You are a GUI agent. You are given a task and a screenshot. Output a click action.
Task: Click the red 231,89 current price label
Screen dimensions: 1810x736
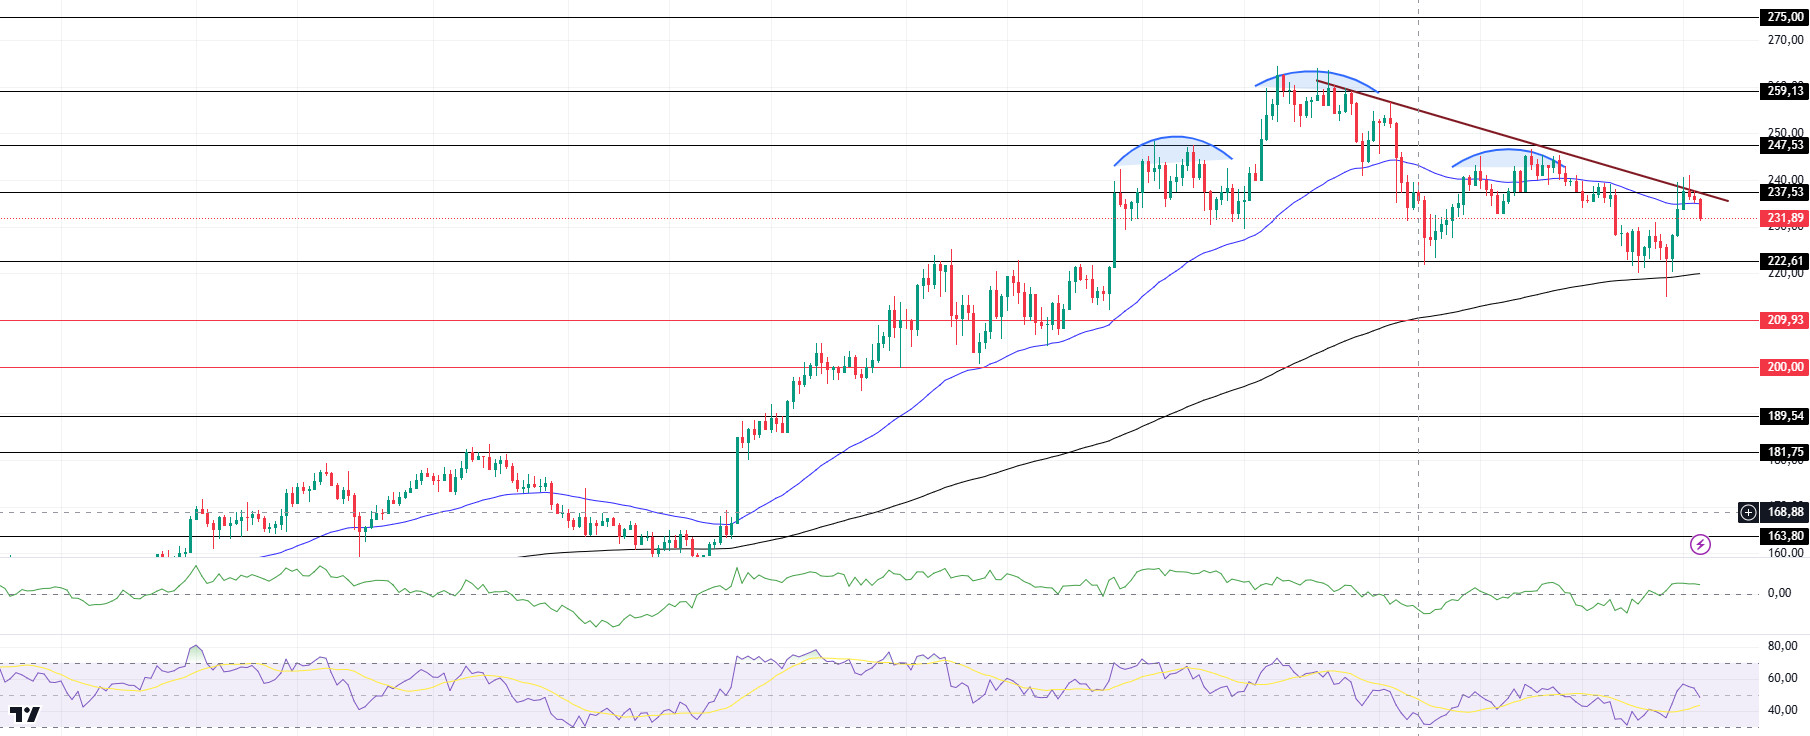[1784, 218]
